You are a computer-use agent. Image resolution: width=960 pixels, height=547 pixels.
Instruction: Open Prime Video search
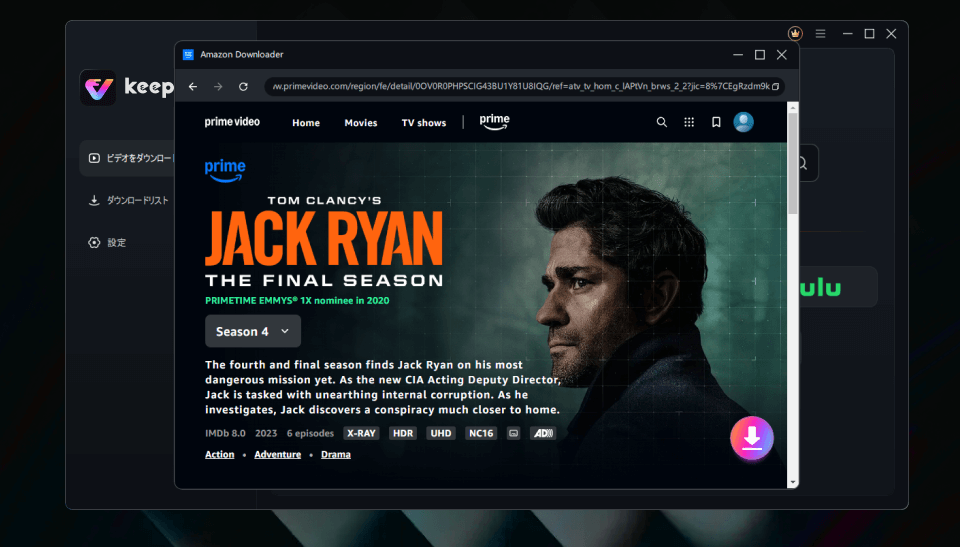tap(662, 122)
